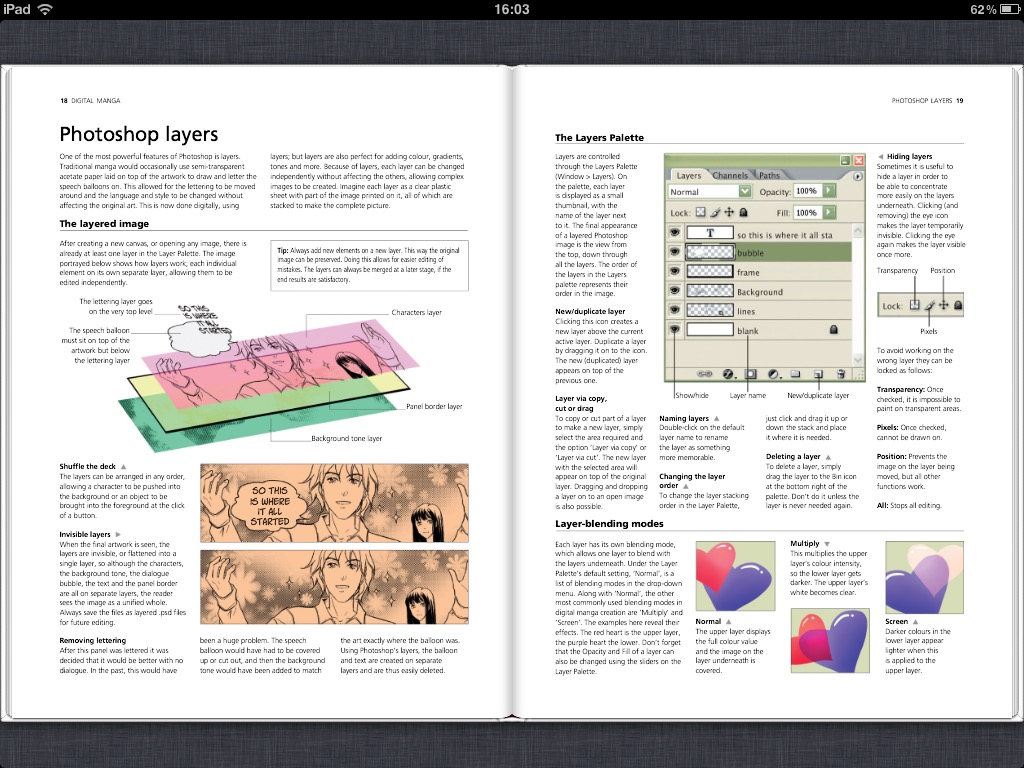Open the Opacity slider arrow
1024x768 pixels.
829,191
